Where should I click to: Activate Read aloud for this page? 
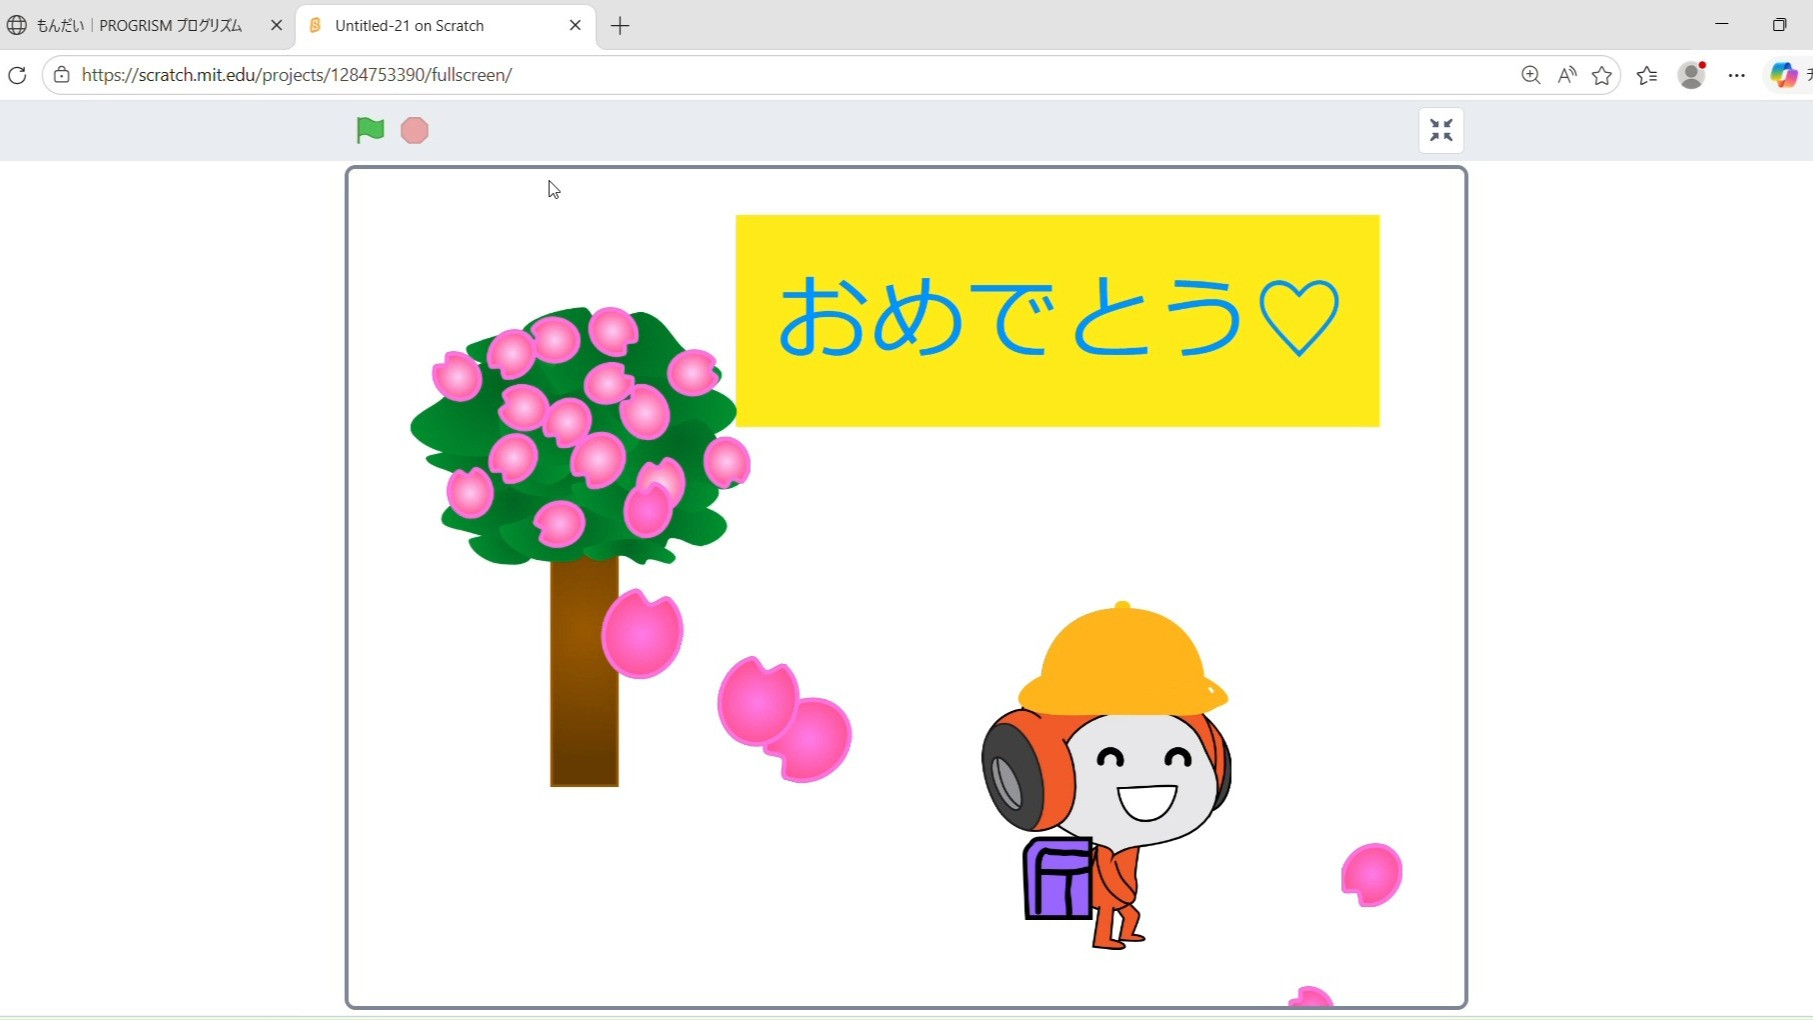pyautogui.click(x=1566, y=75)
